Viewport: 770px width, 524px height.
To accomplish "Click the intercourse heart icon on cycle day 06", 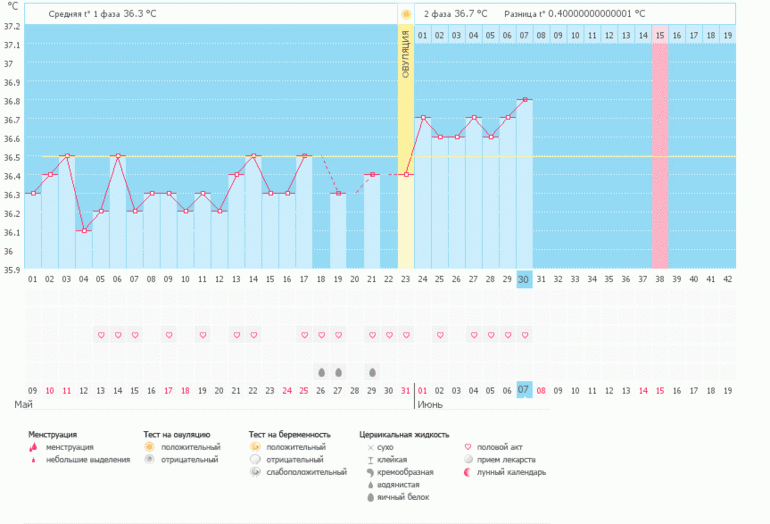I will tap(118, 335).
